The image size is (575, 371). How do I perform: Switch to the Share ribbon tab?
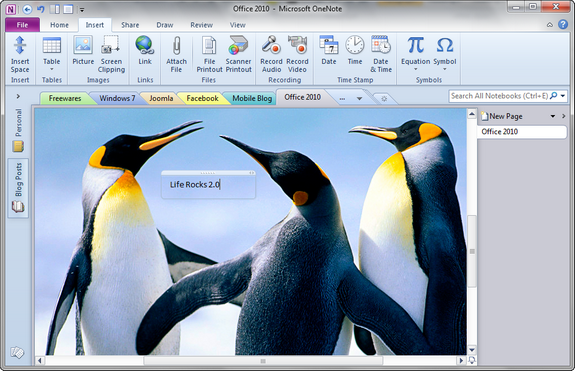tap(130, 25)
